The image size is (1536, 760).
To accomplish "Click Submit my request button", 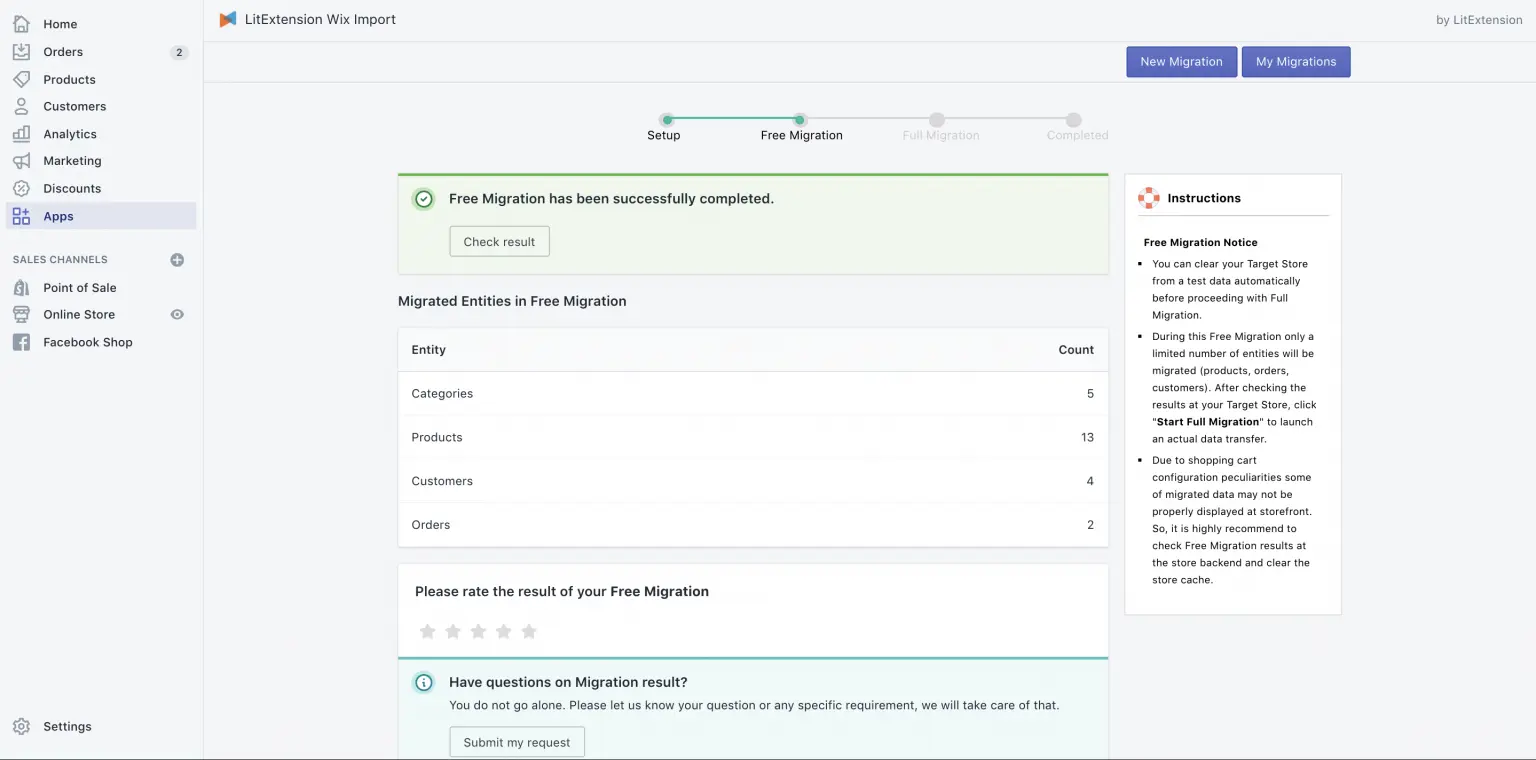I will pyautogui.click(x=517, y=742).
